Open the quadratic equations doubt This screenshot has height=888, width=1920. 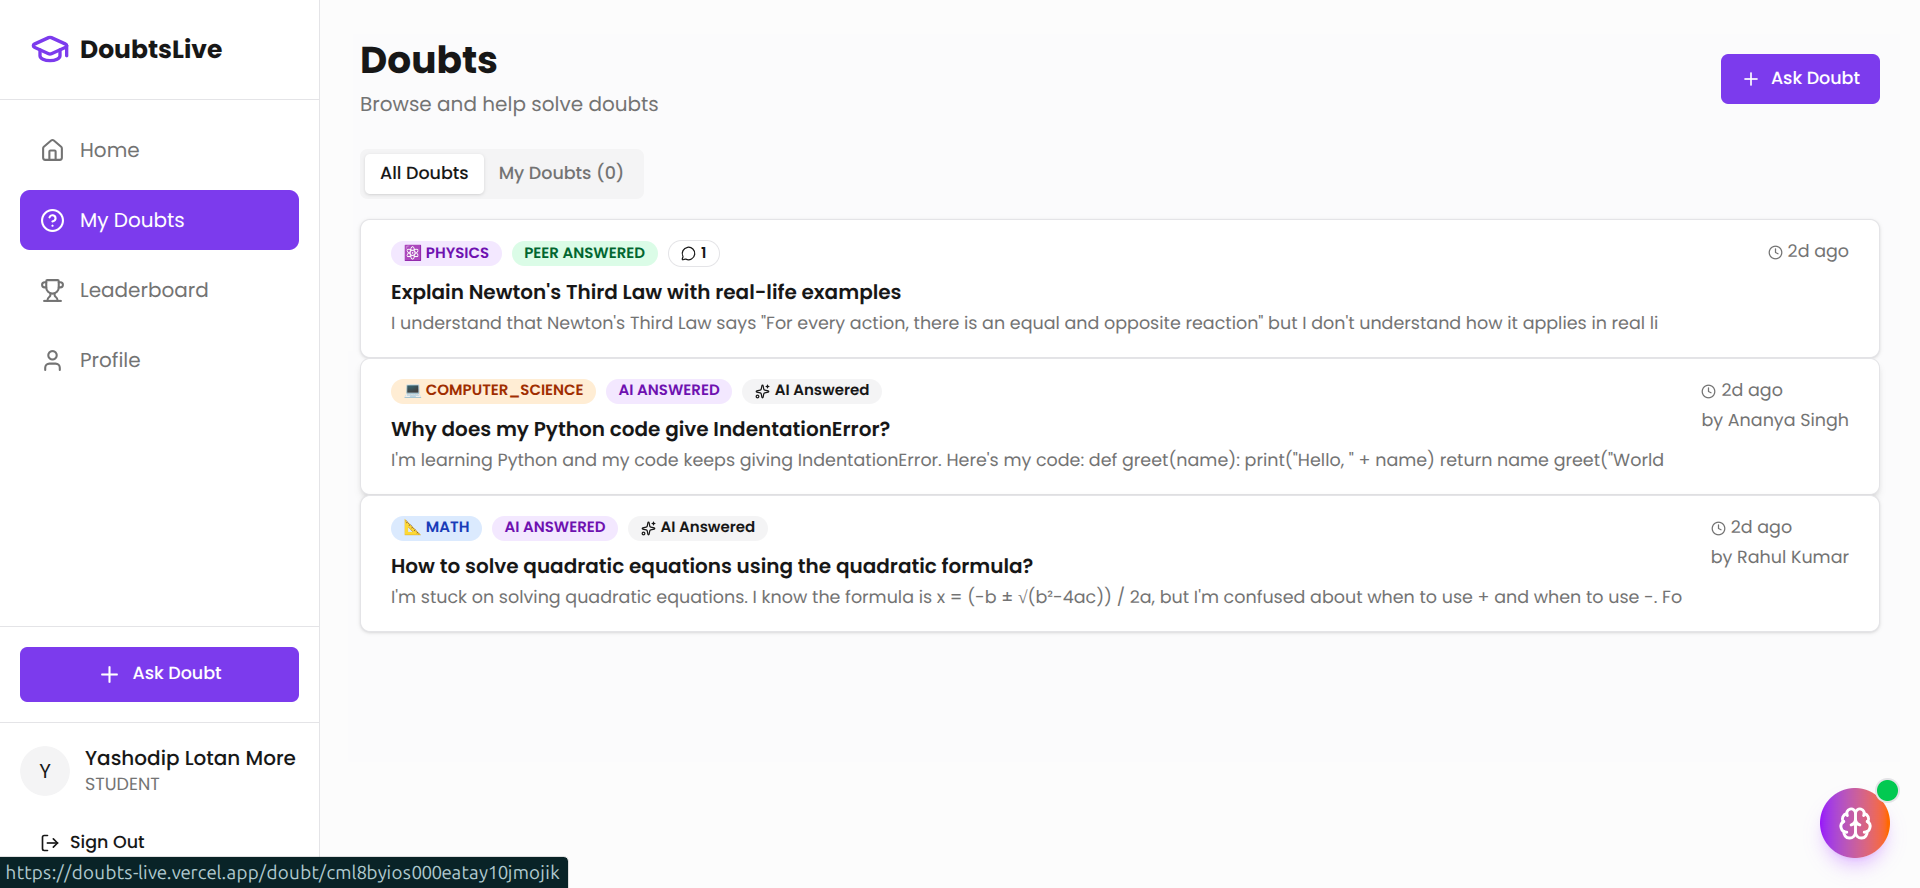[x=711, y=566]
